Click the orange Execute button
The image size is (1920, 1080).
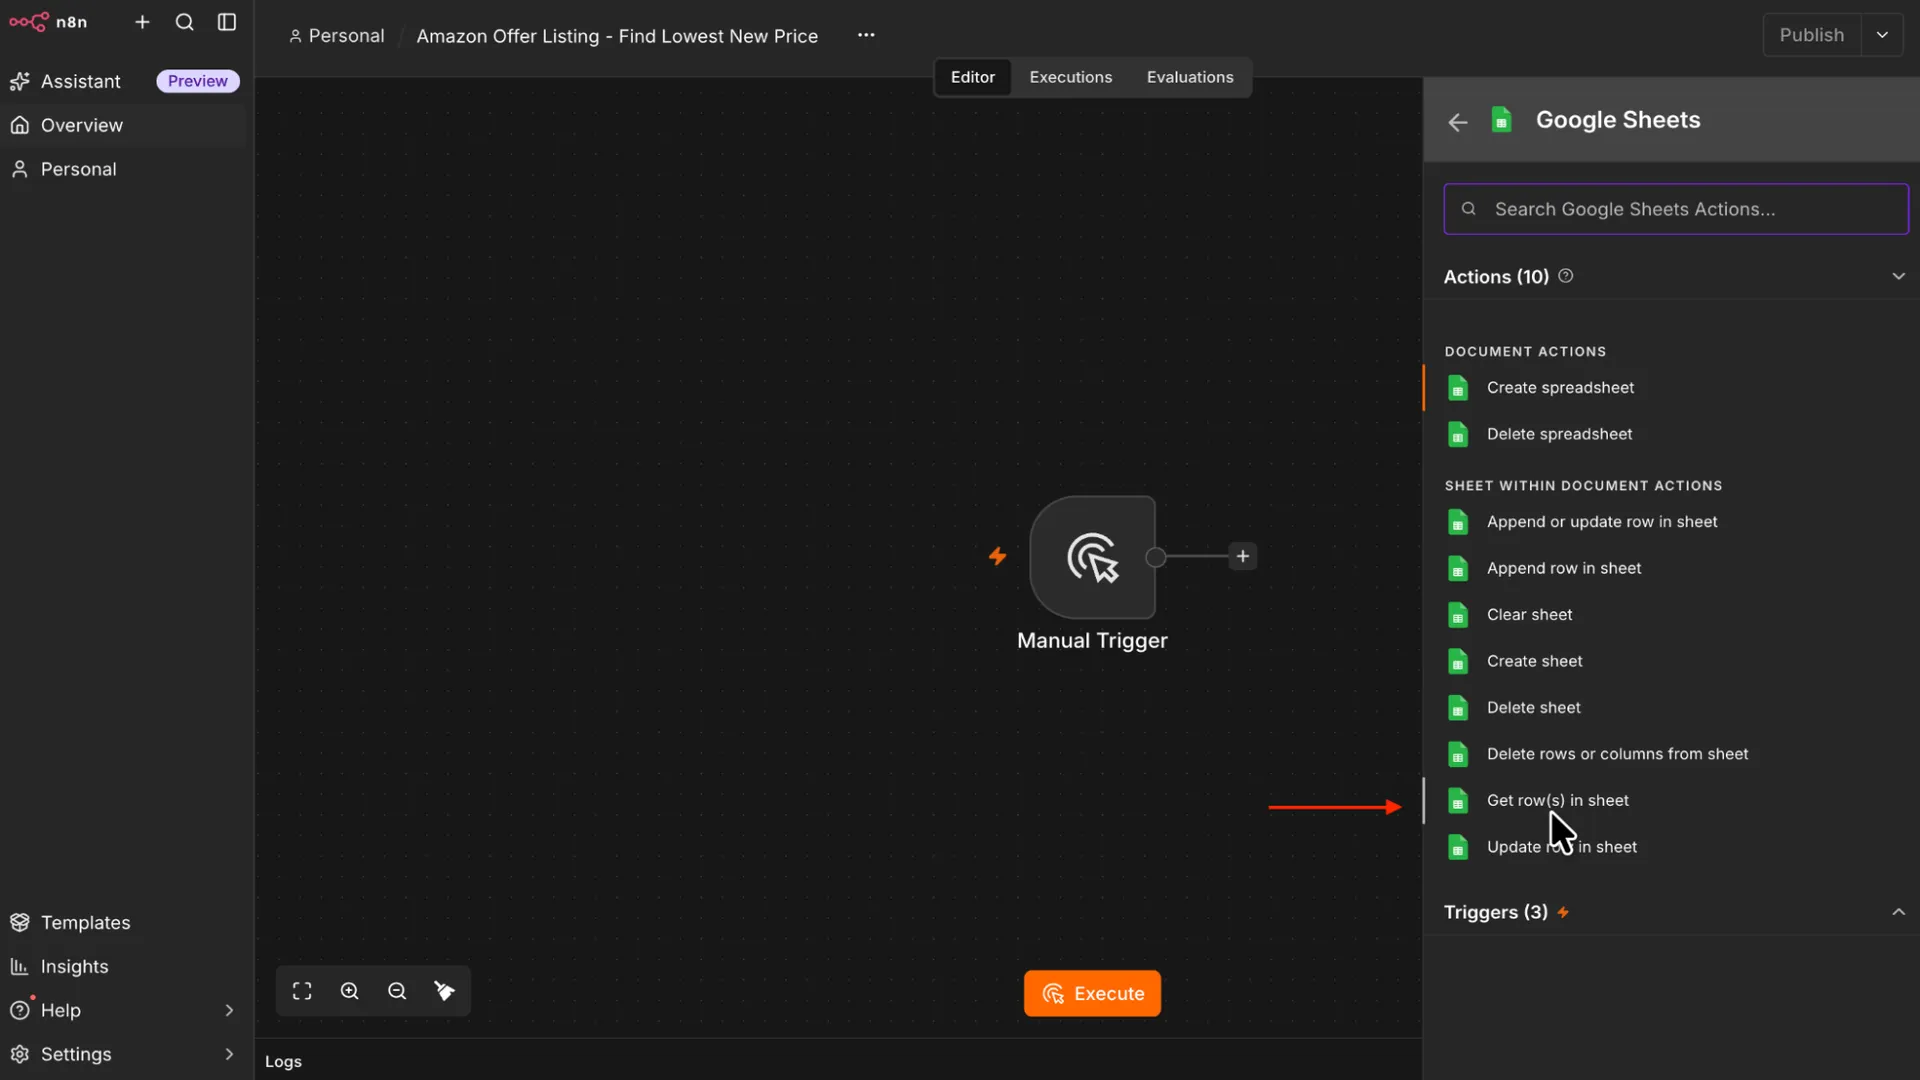tap(1092, 993)
